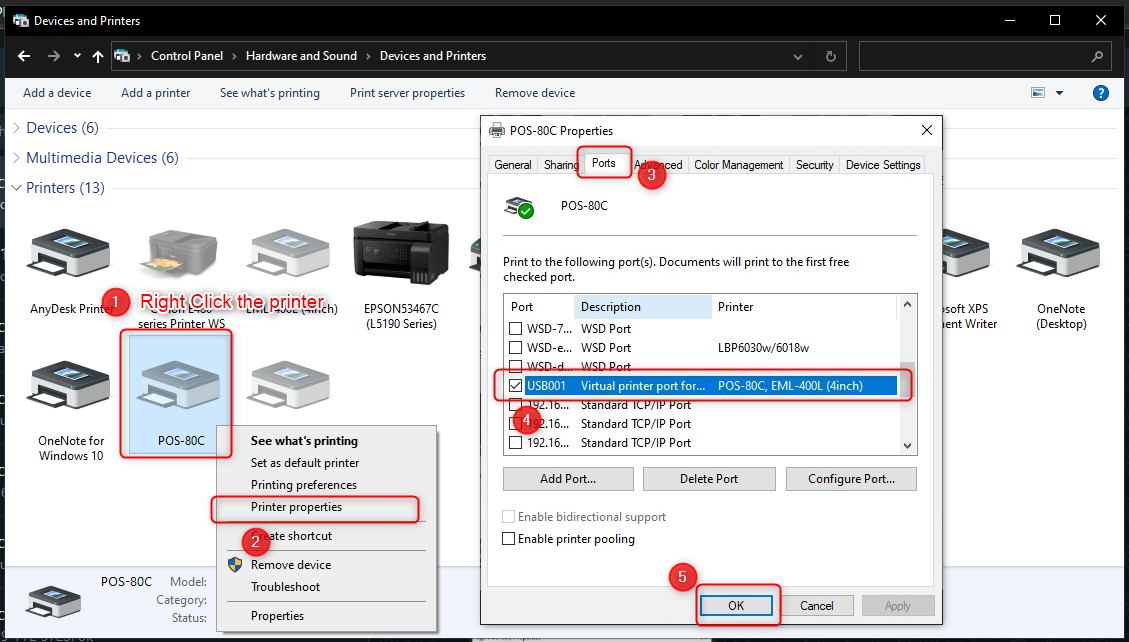The width and height of the screenshot is (1129, 642).
Task: Click the Add Port button
Action: [x=567, y=478]
